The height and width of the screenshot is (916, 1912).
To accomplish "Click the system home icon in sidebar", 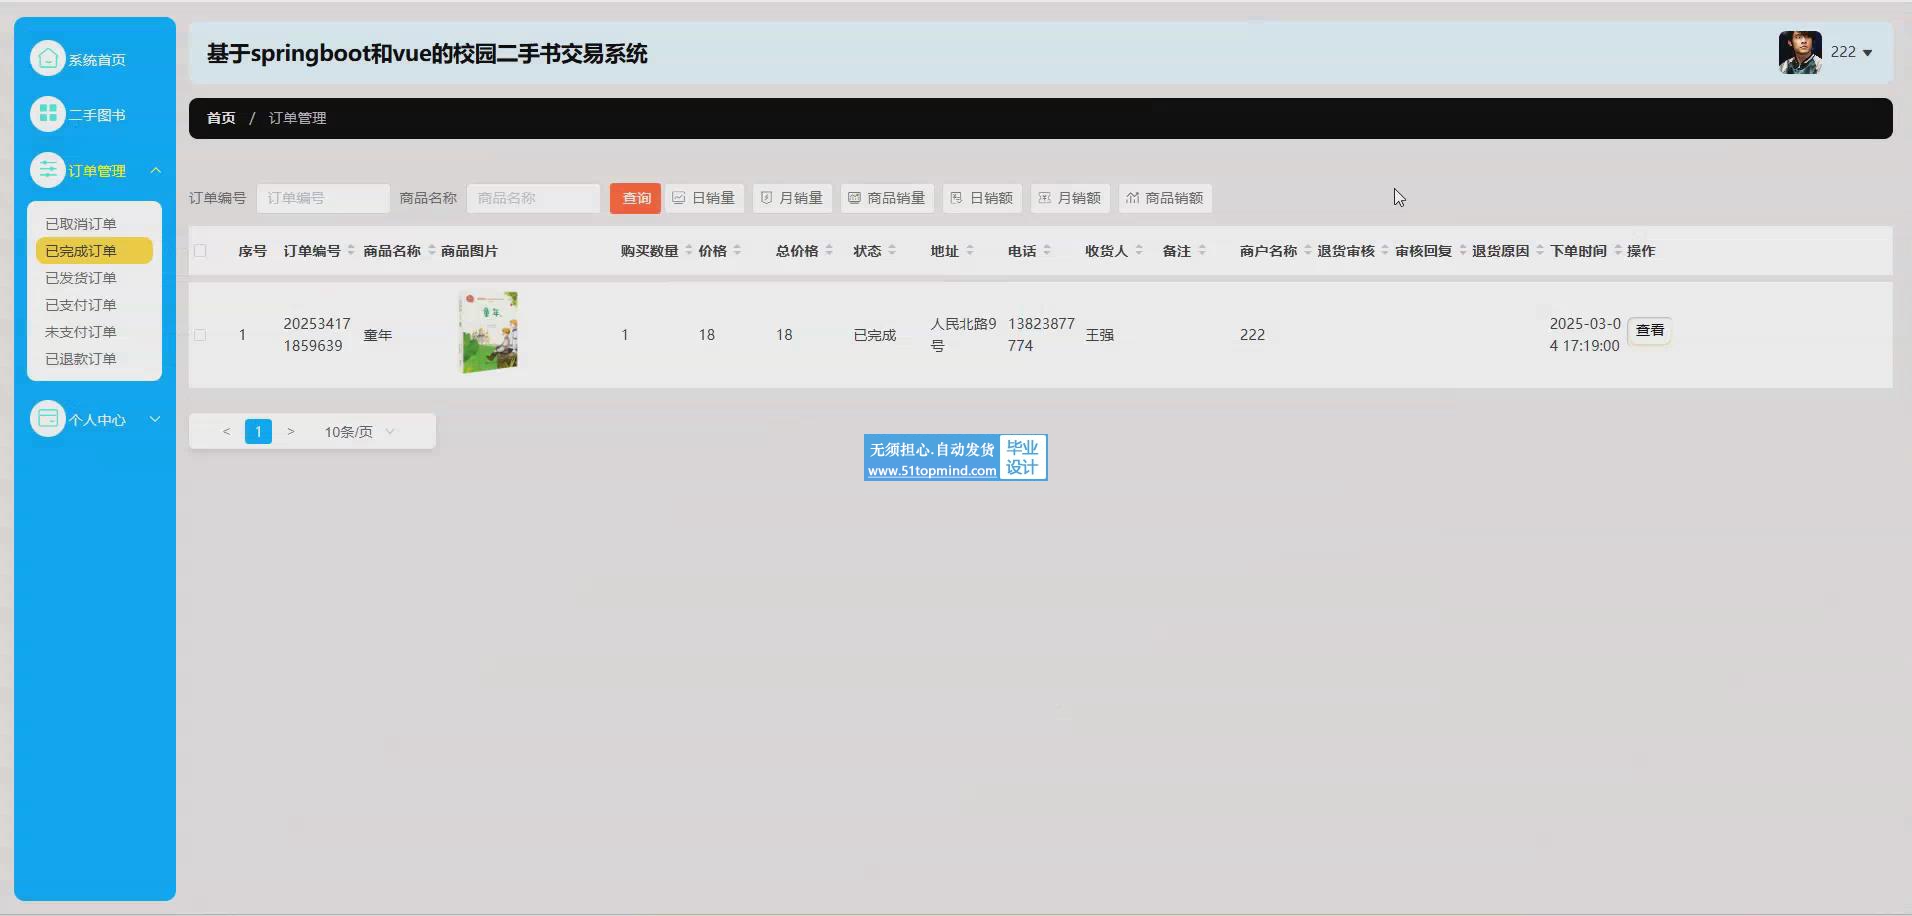I will [47, 59].
